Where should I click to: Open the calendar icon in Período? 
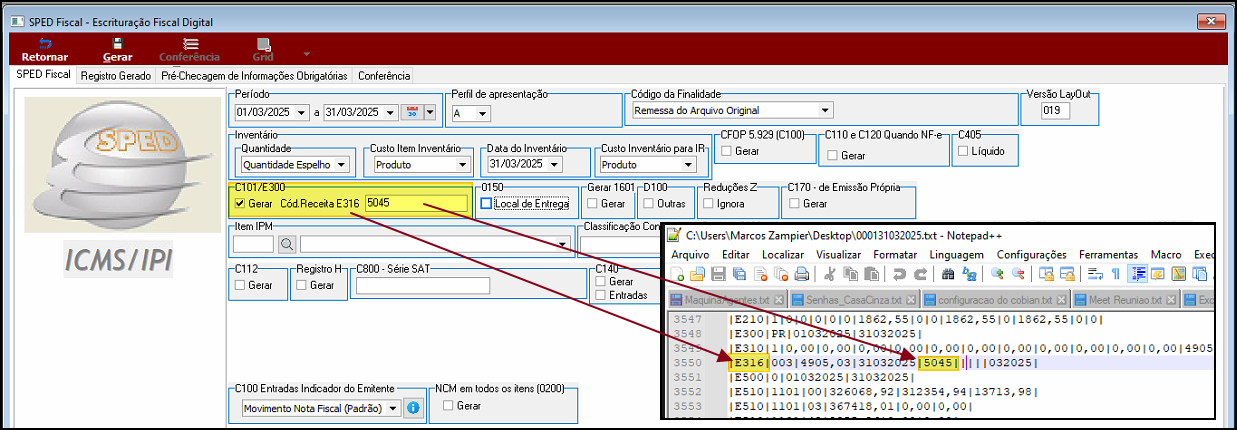coord(412,112)
